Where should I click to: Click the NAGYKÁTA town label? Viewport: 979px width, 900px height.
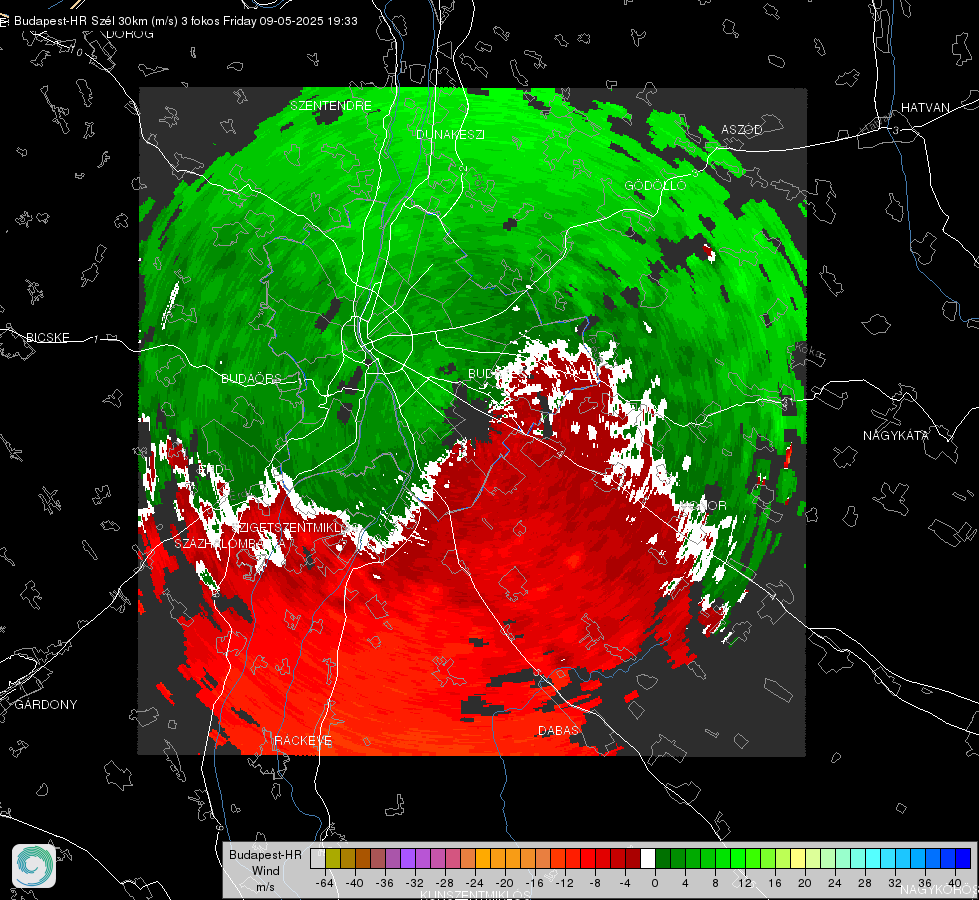896,435
